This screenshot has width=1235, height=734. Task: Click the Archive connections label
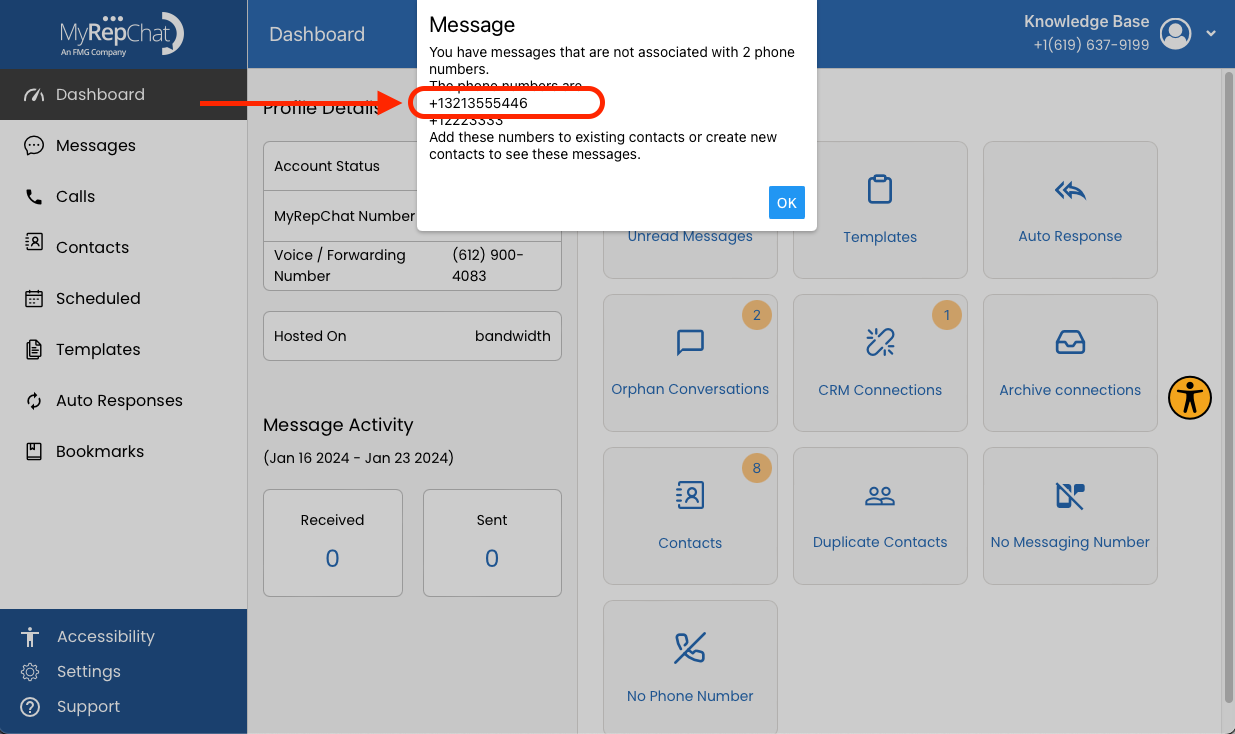[x=1070, y=390]
